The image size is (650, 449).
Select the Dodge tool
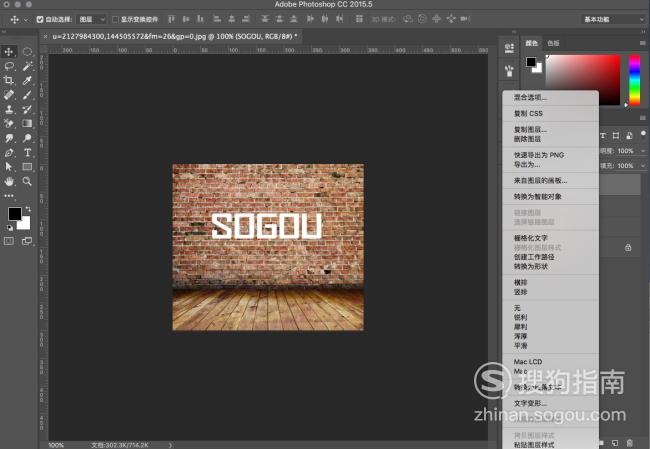27,138
